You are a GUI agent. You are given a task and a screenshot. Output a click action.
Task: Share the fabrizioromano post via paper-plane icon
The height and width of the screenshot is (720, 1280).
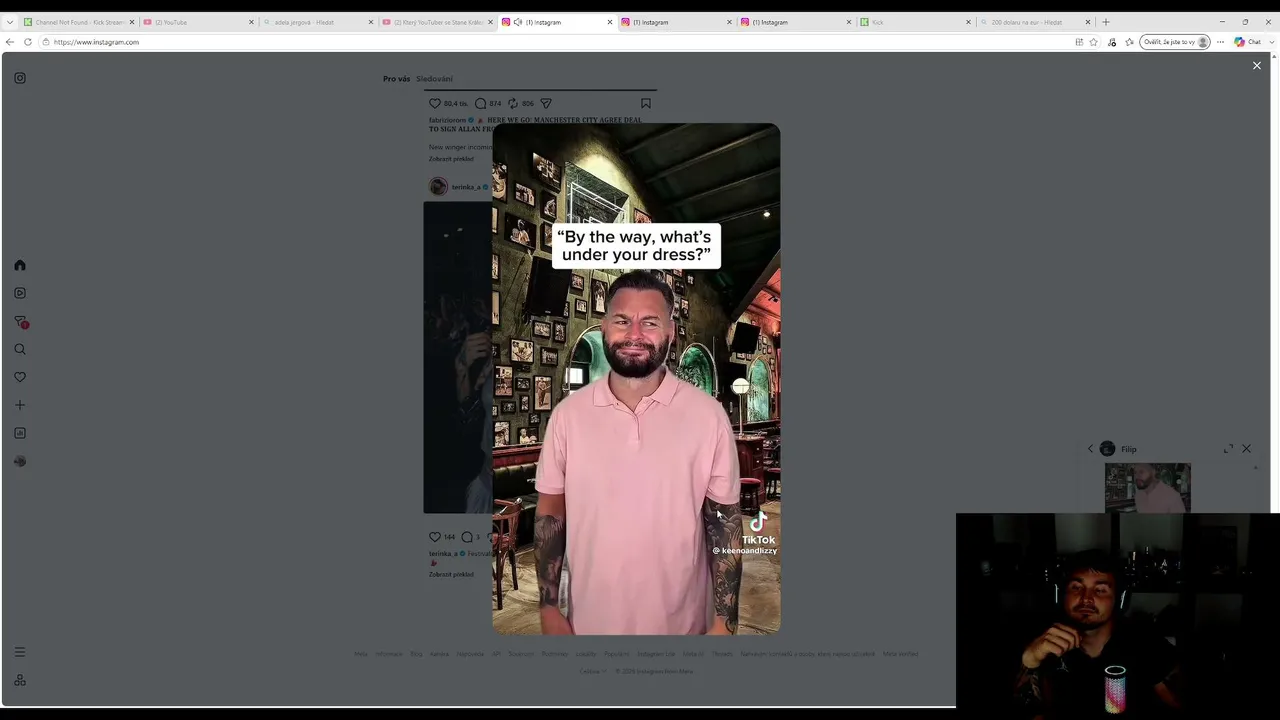(546, 103)
